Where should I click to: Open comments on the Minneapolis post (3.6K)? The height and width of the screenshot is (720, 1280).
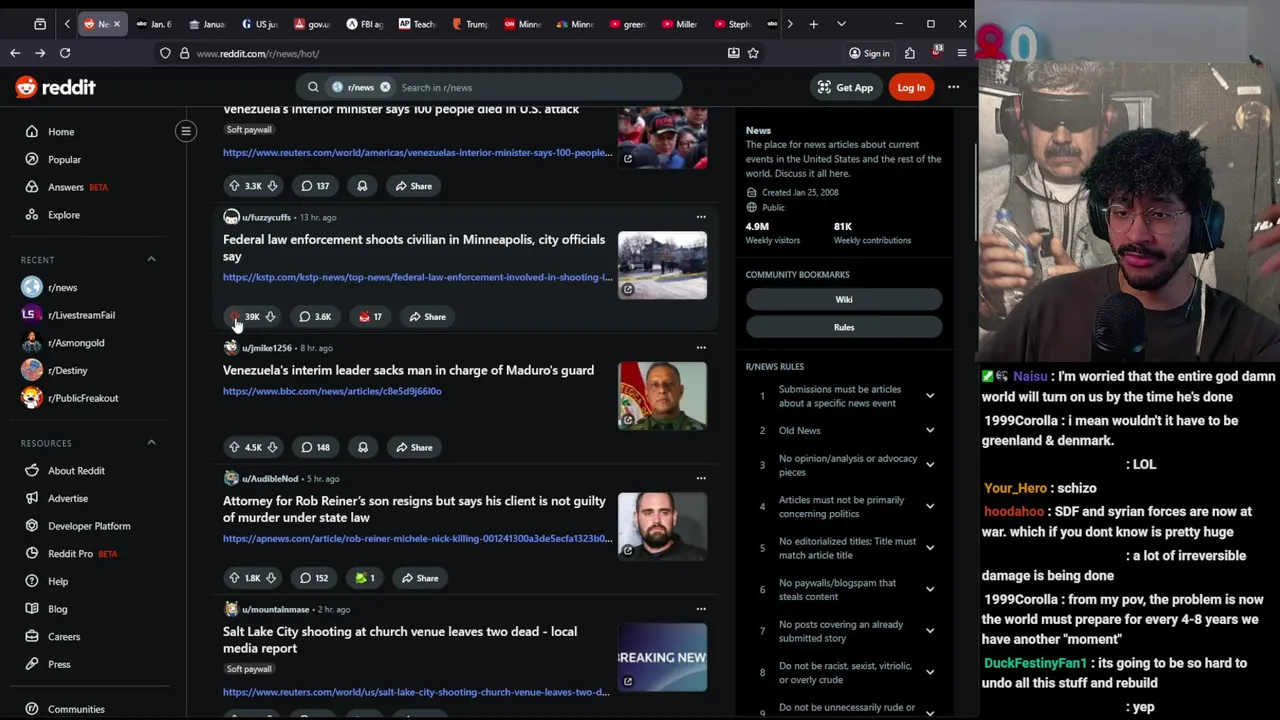[315, 317]
